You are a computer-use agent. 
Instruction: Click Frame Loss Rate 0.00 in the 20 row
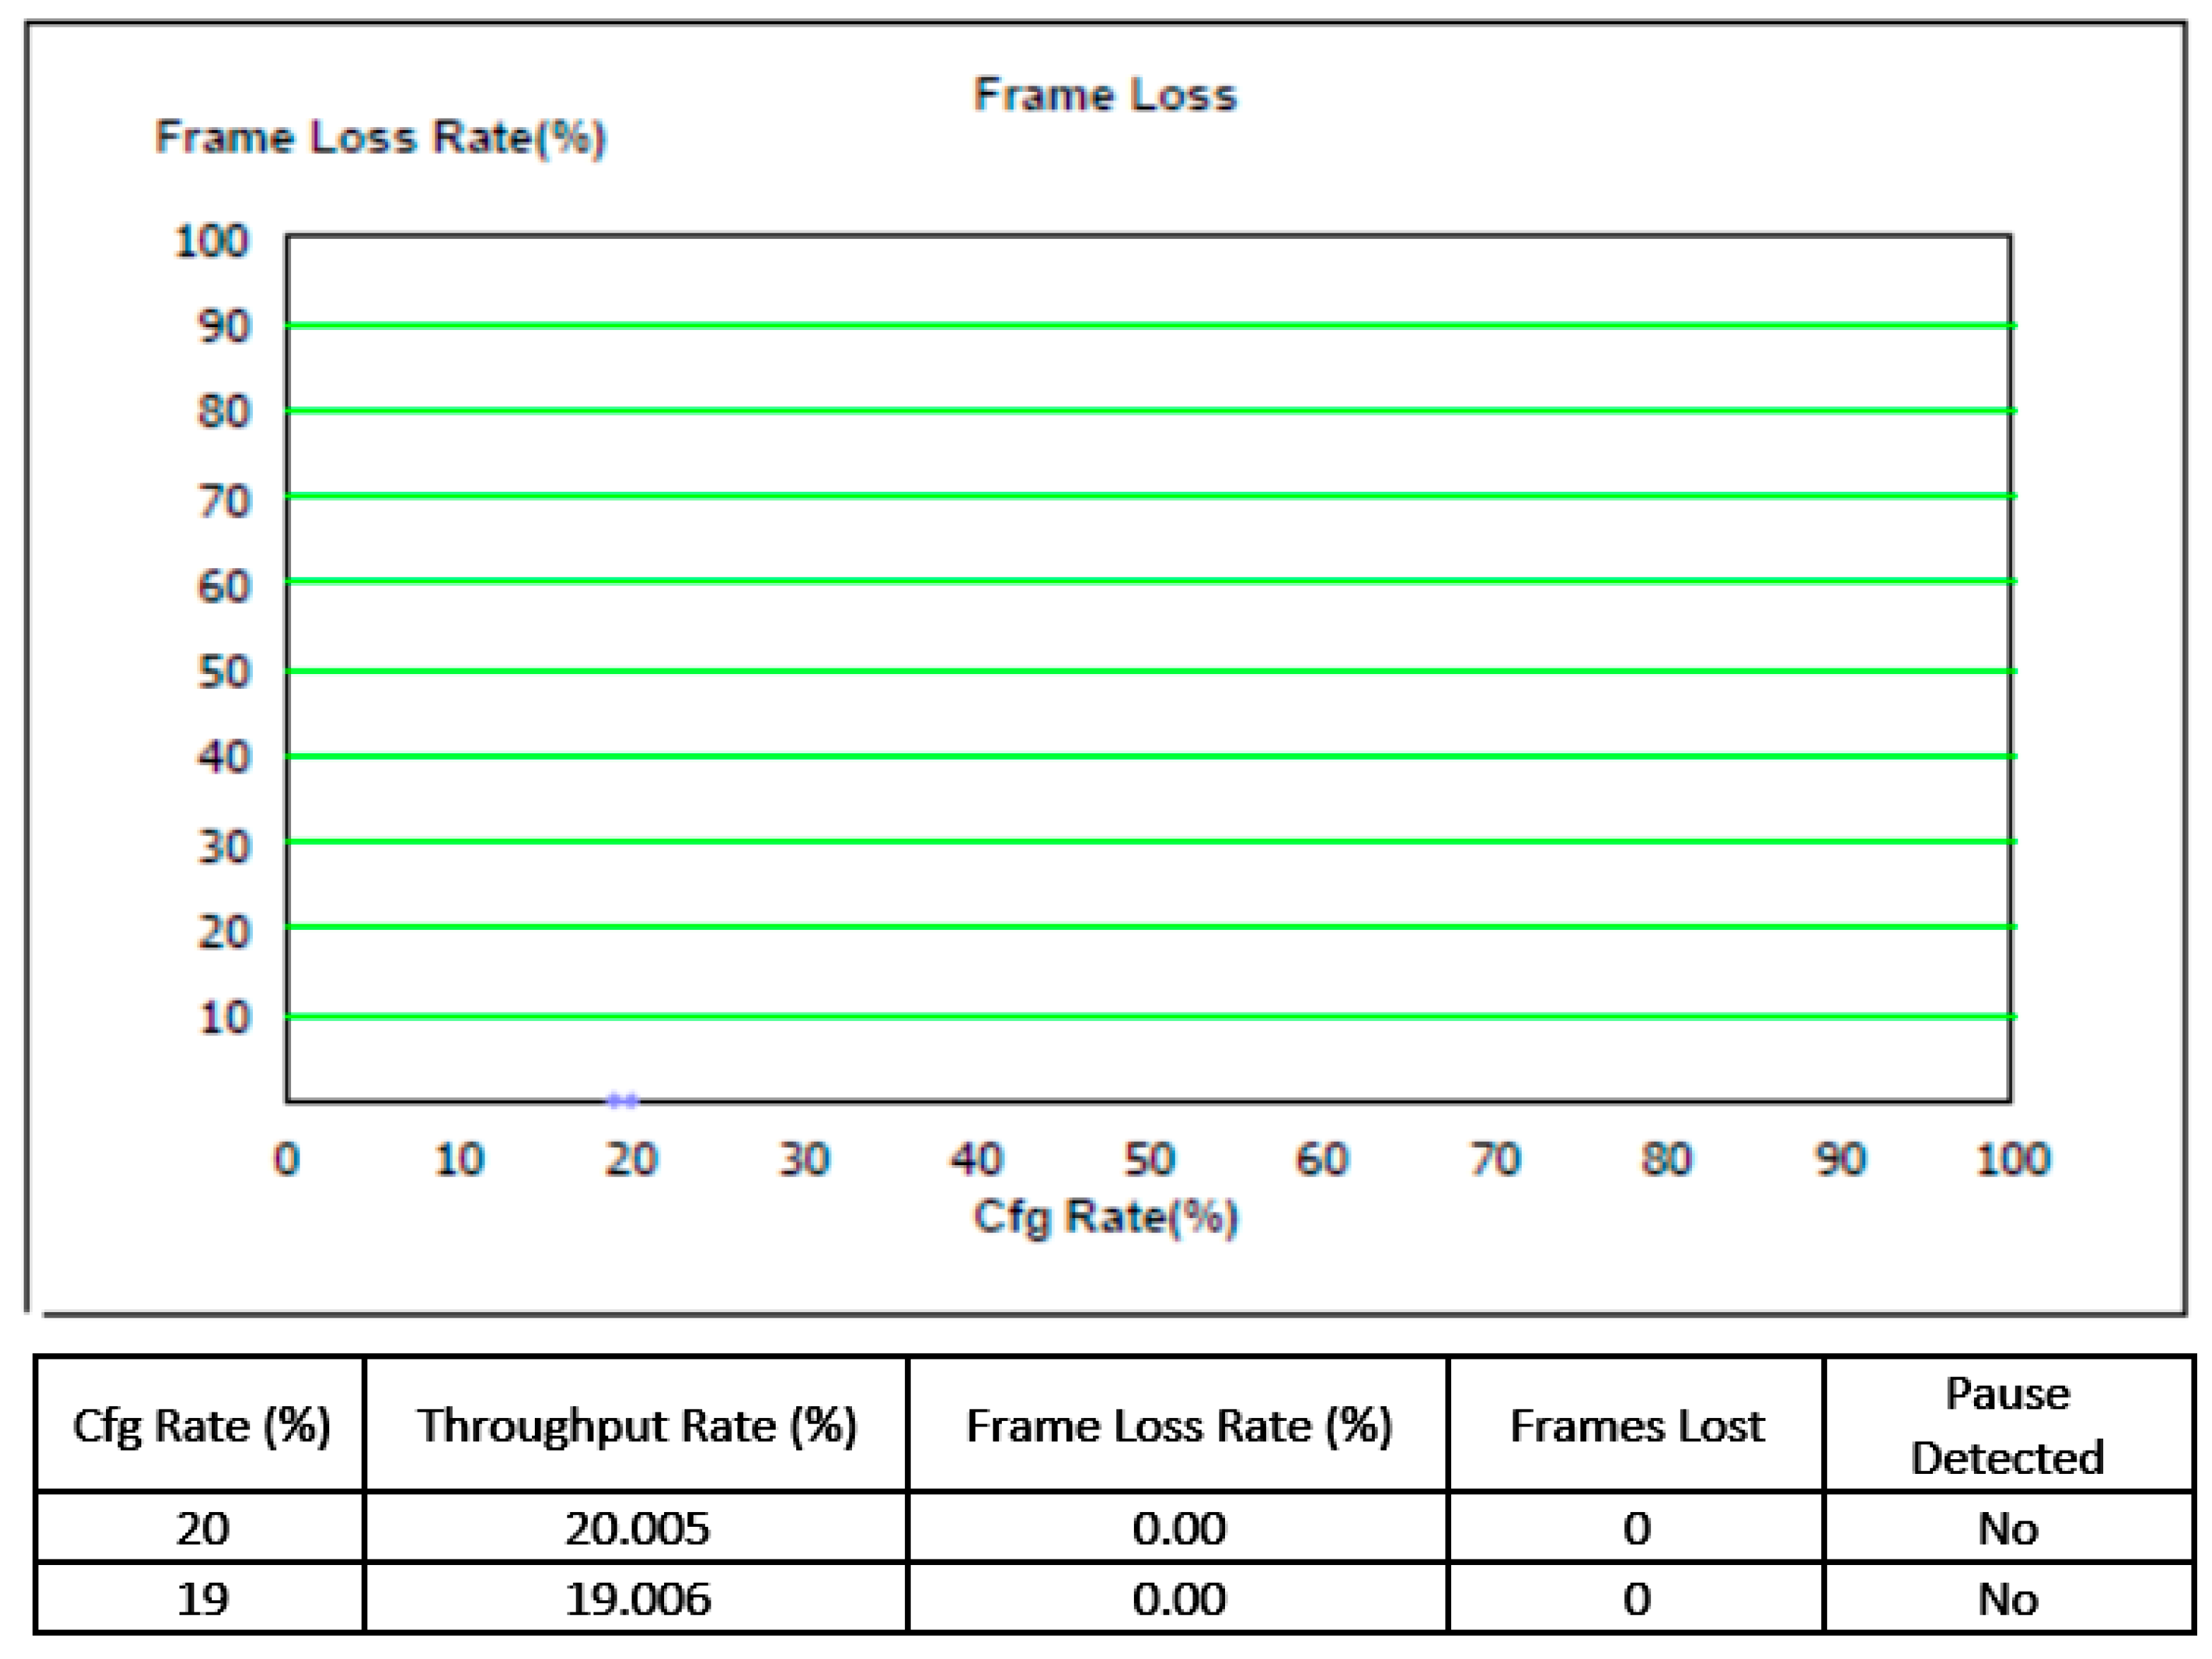click(x=1178, y=1528)
